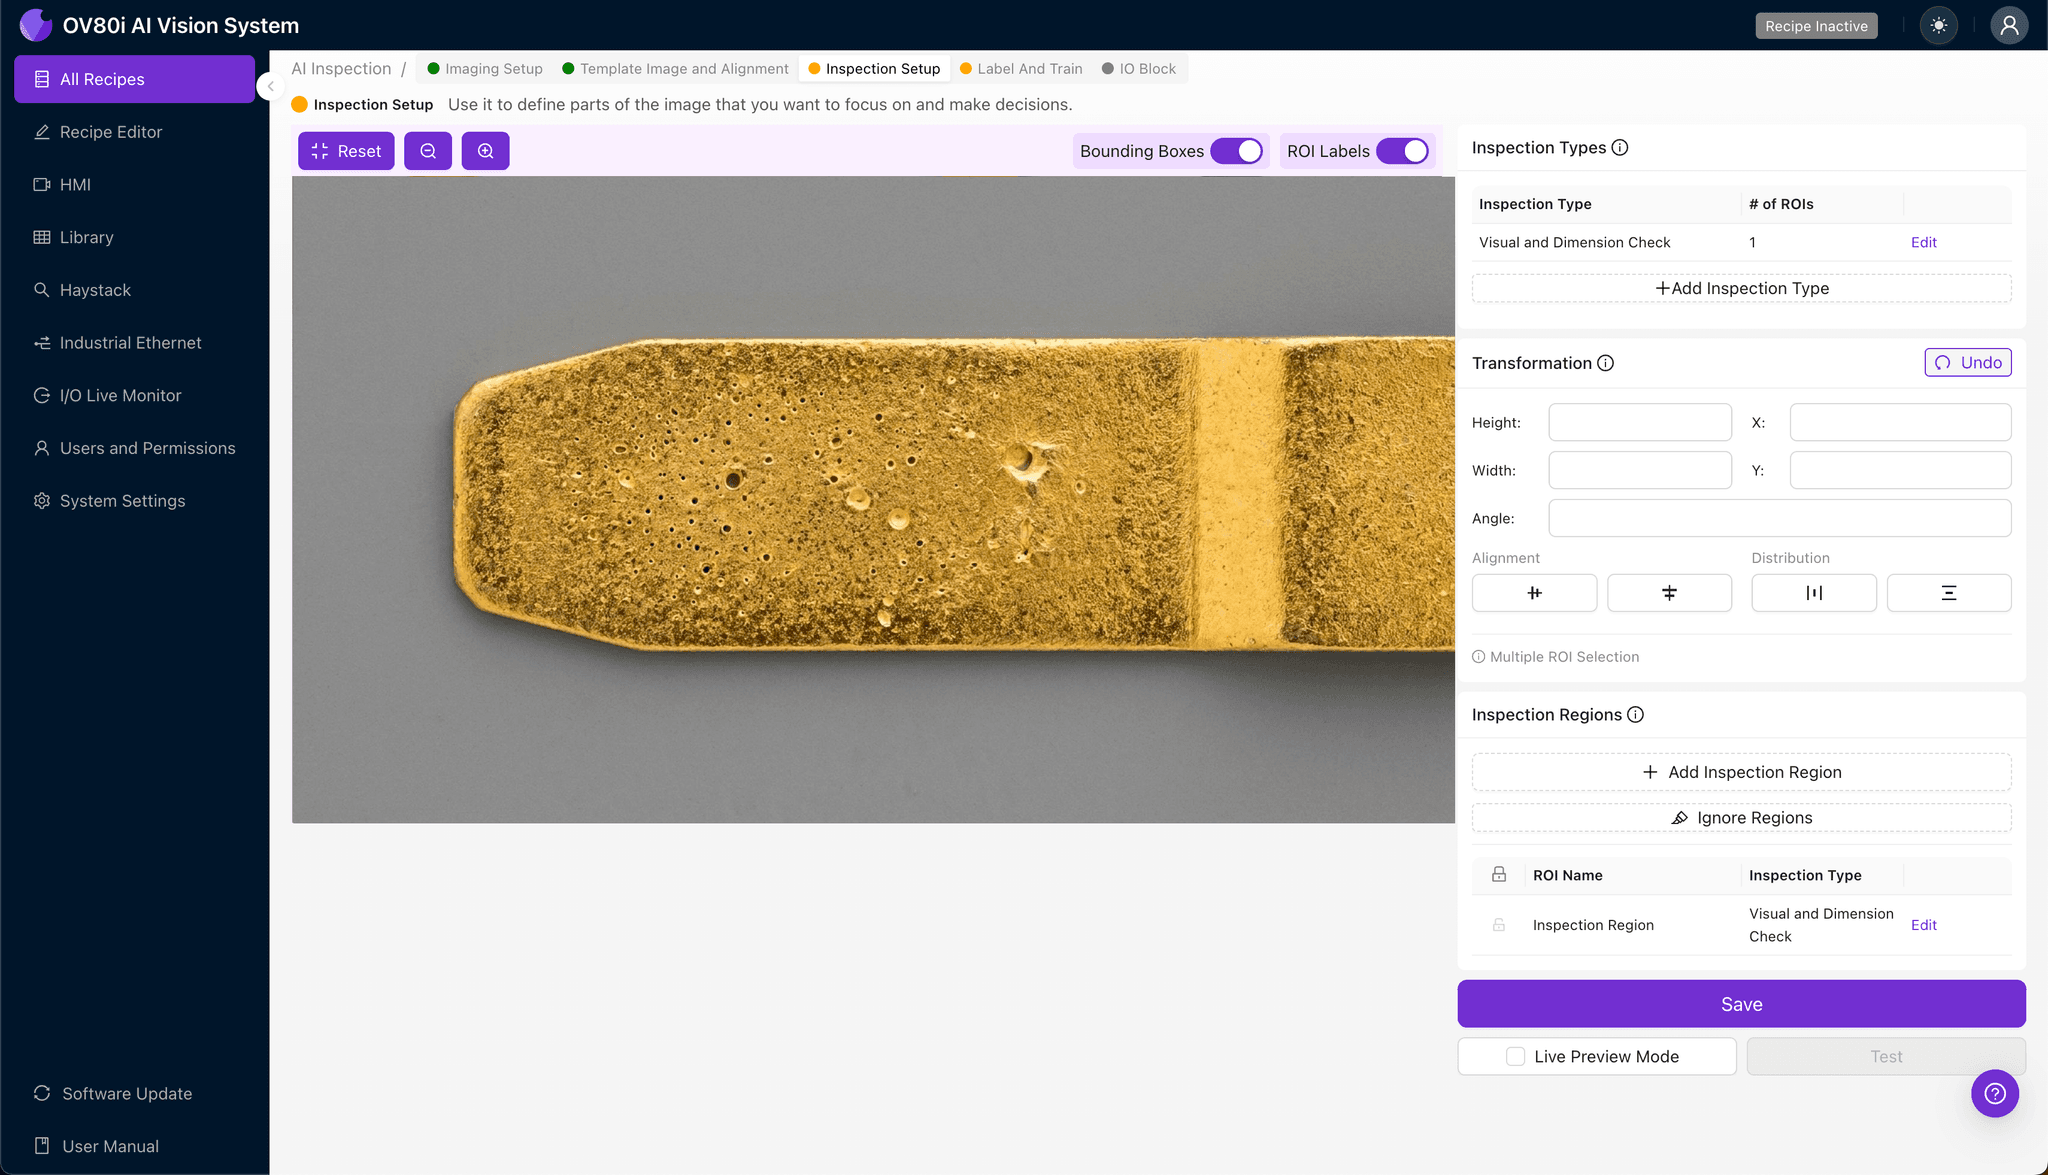Screen dimensions: 2048x1175
Task: Open Library in the sidebar
Action: [x=135, y=238]
